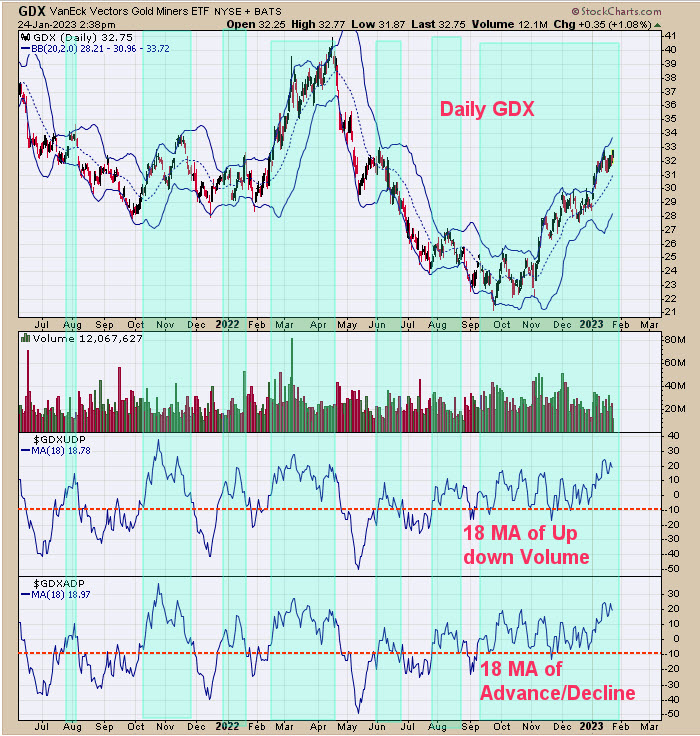This screenshot has width=700, height=736.
Task: Click the GDX ticker symbol in the header
Action: pyautogui.click(x=31, y=11)
